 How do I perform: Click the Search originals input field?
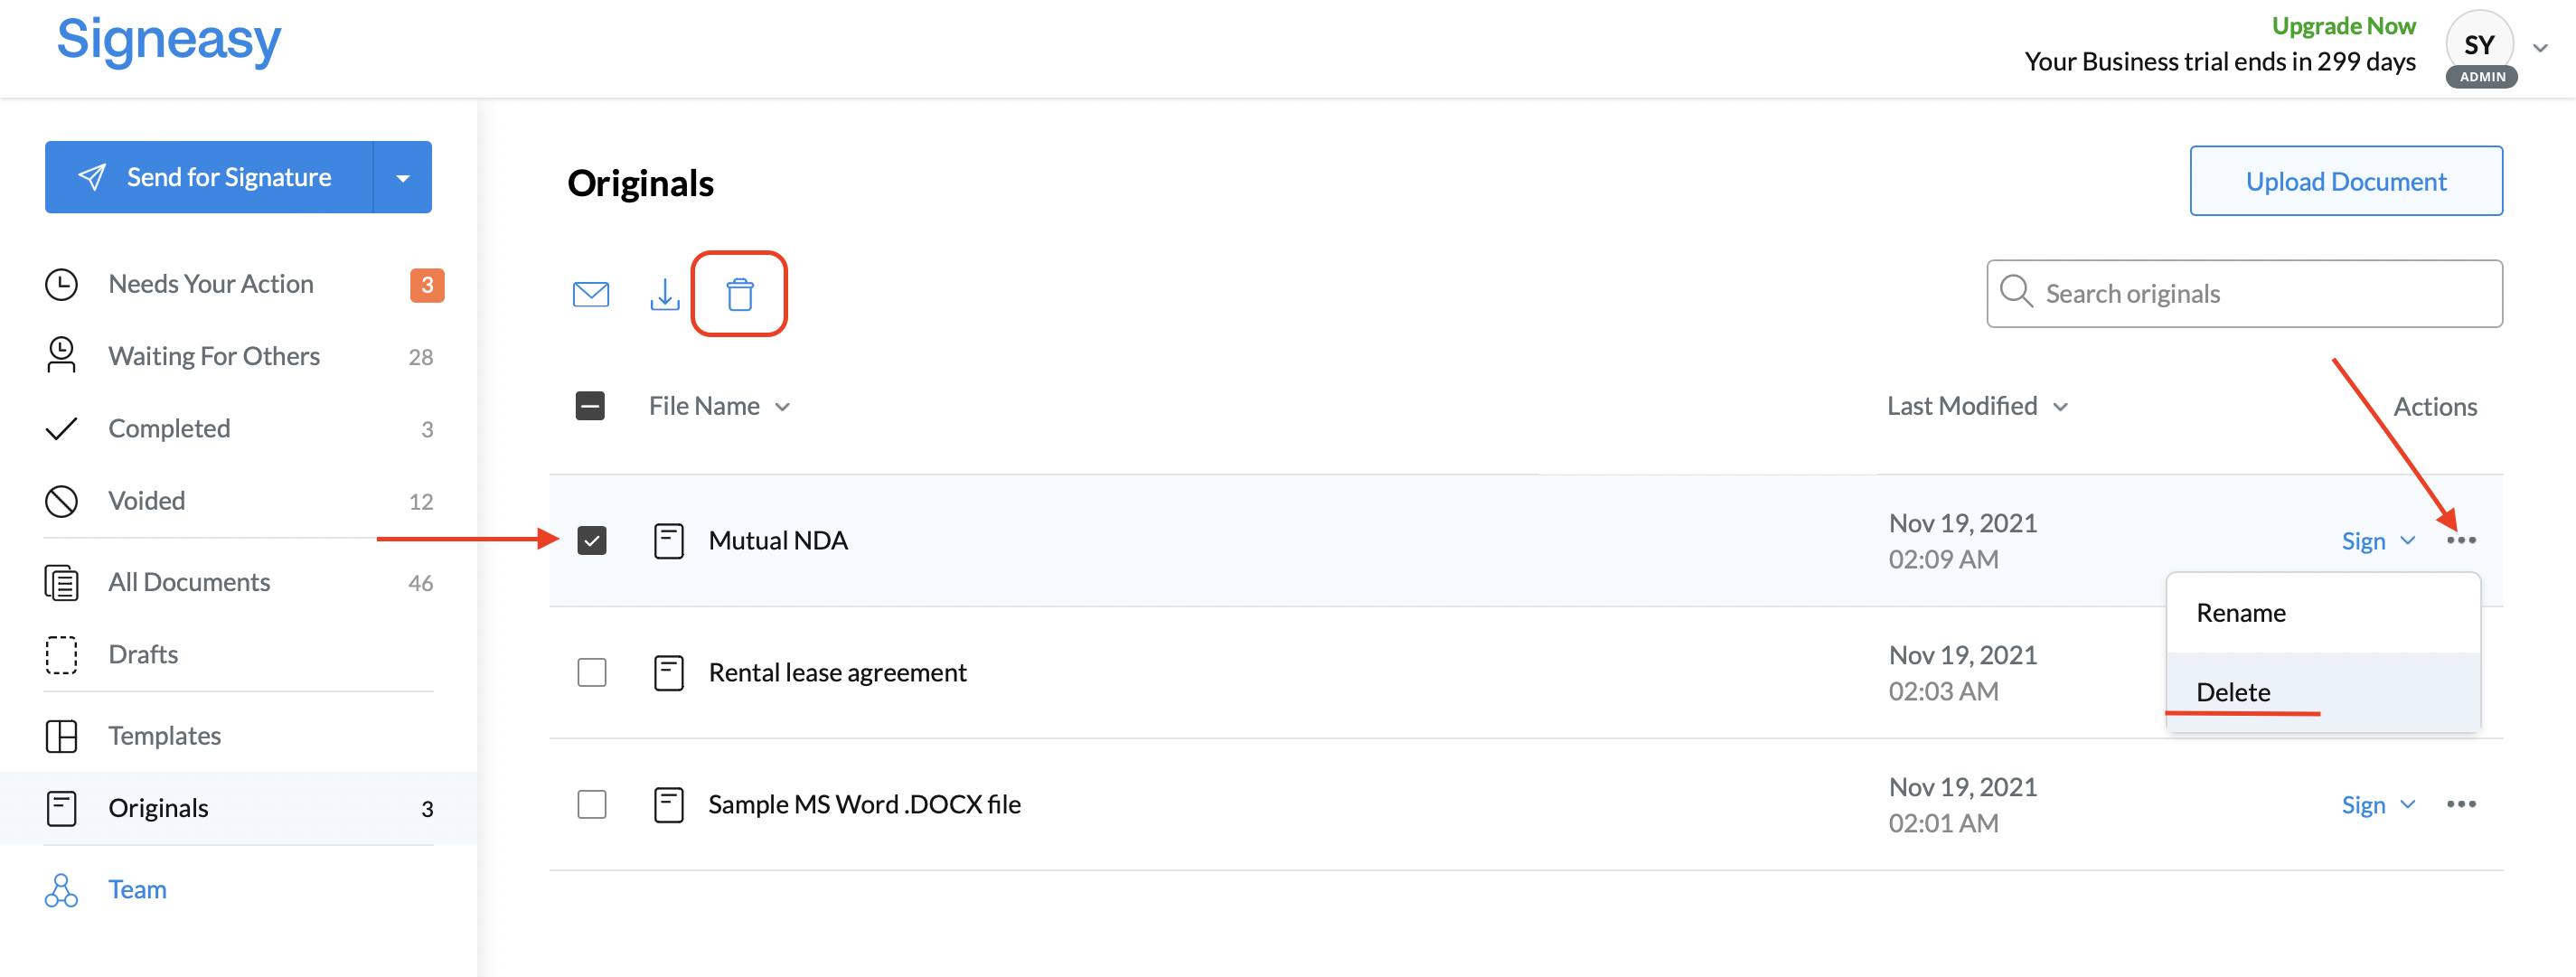point(2244,294)
